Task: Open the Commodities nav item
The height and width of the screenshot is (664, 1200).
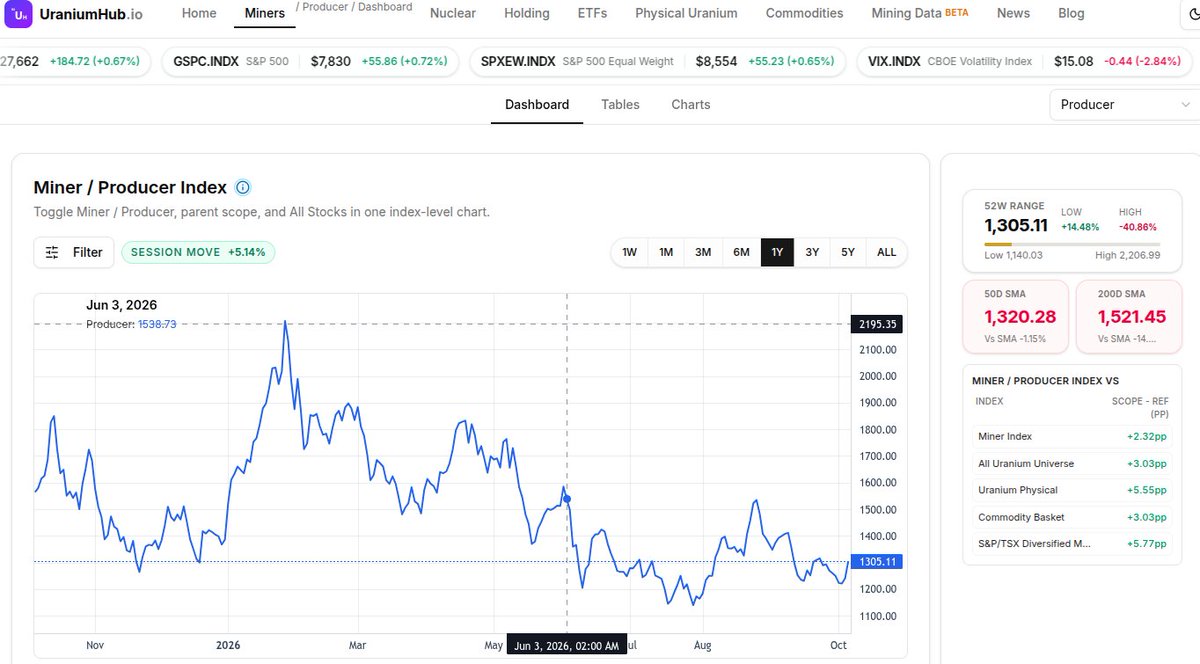Action: (x=804, y=13)
